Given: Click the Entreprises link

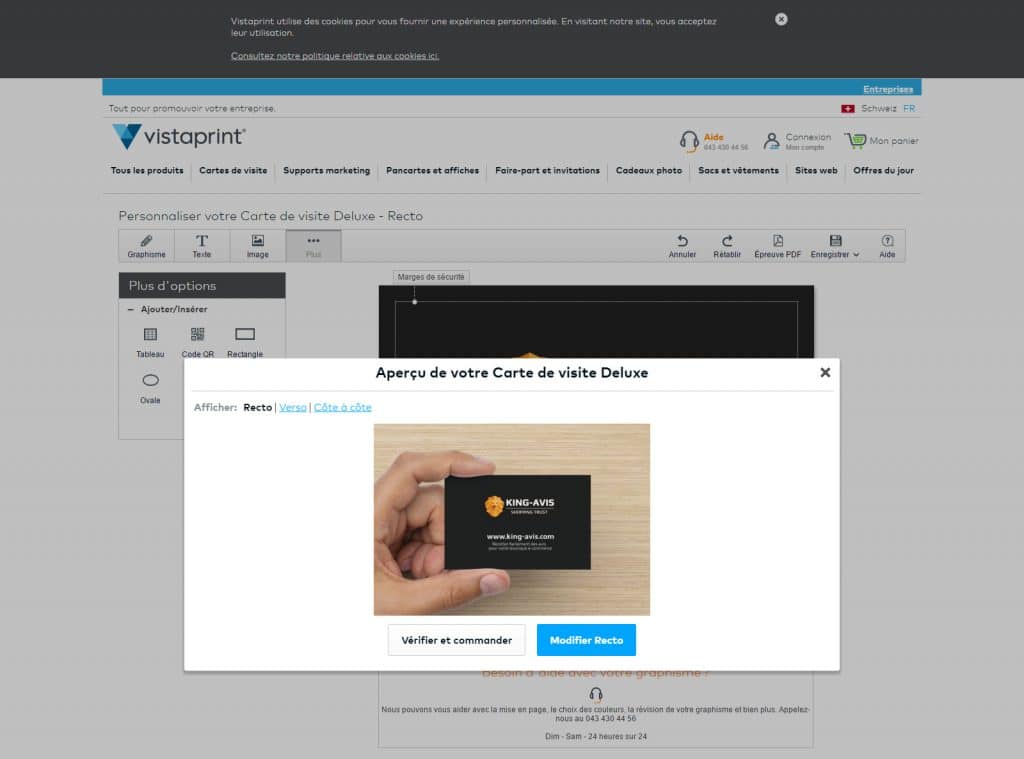Looking at the screenshot, I should pos(888,89).
